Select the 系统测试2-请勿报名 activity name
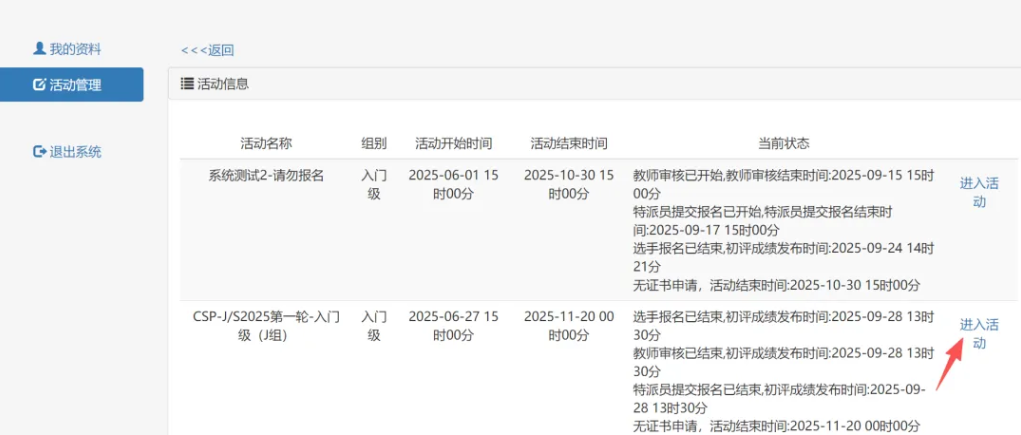The height and width of the screenshot is (435, 1021). pos(266,175)
